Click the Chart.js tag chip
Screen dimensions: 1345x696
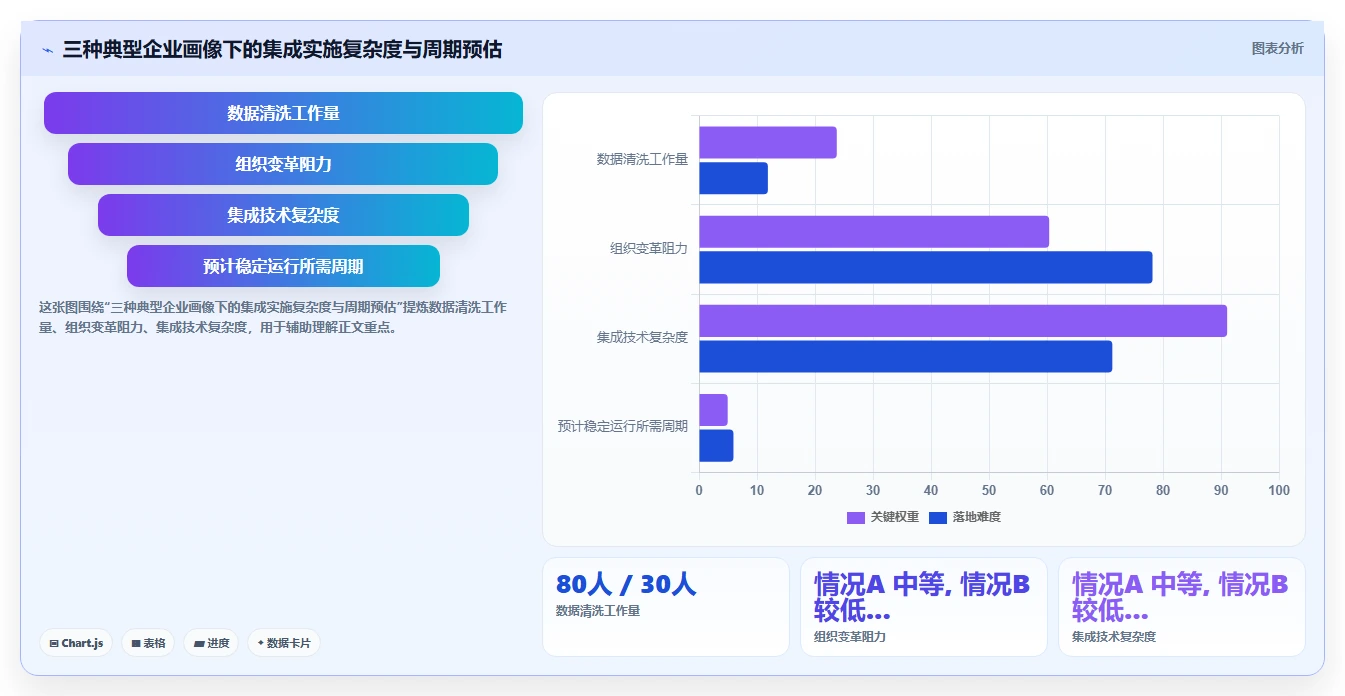pos(76,643)
